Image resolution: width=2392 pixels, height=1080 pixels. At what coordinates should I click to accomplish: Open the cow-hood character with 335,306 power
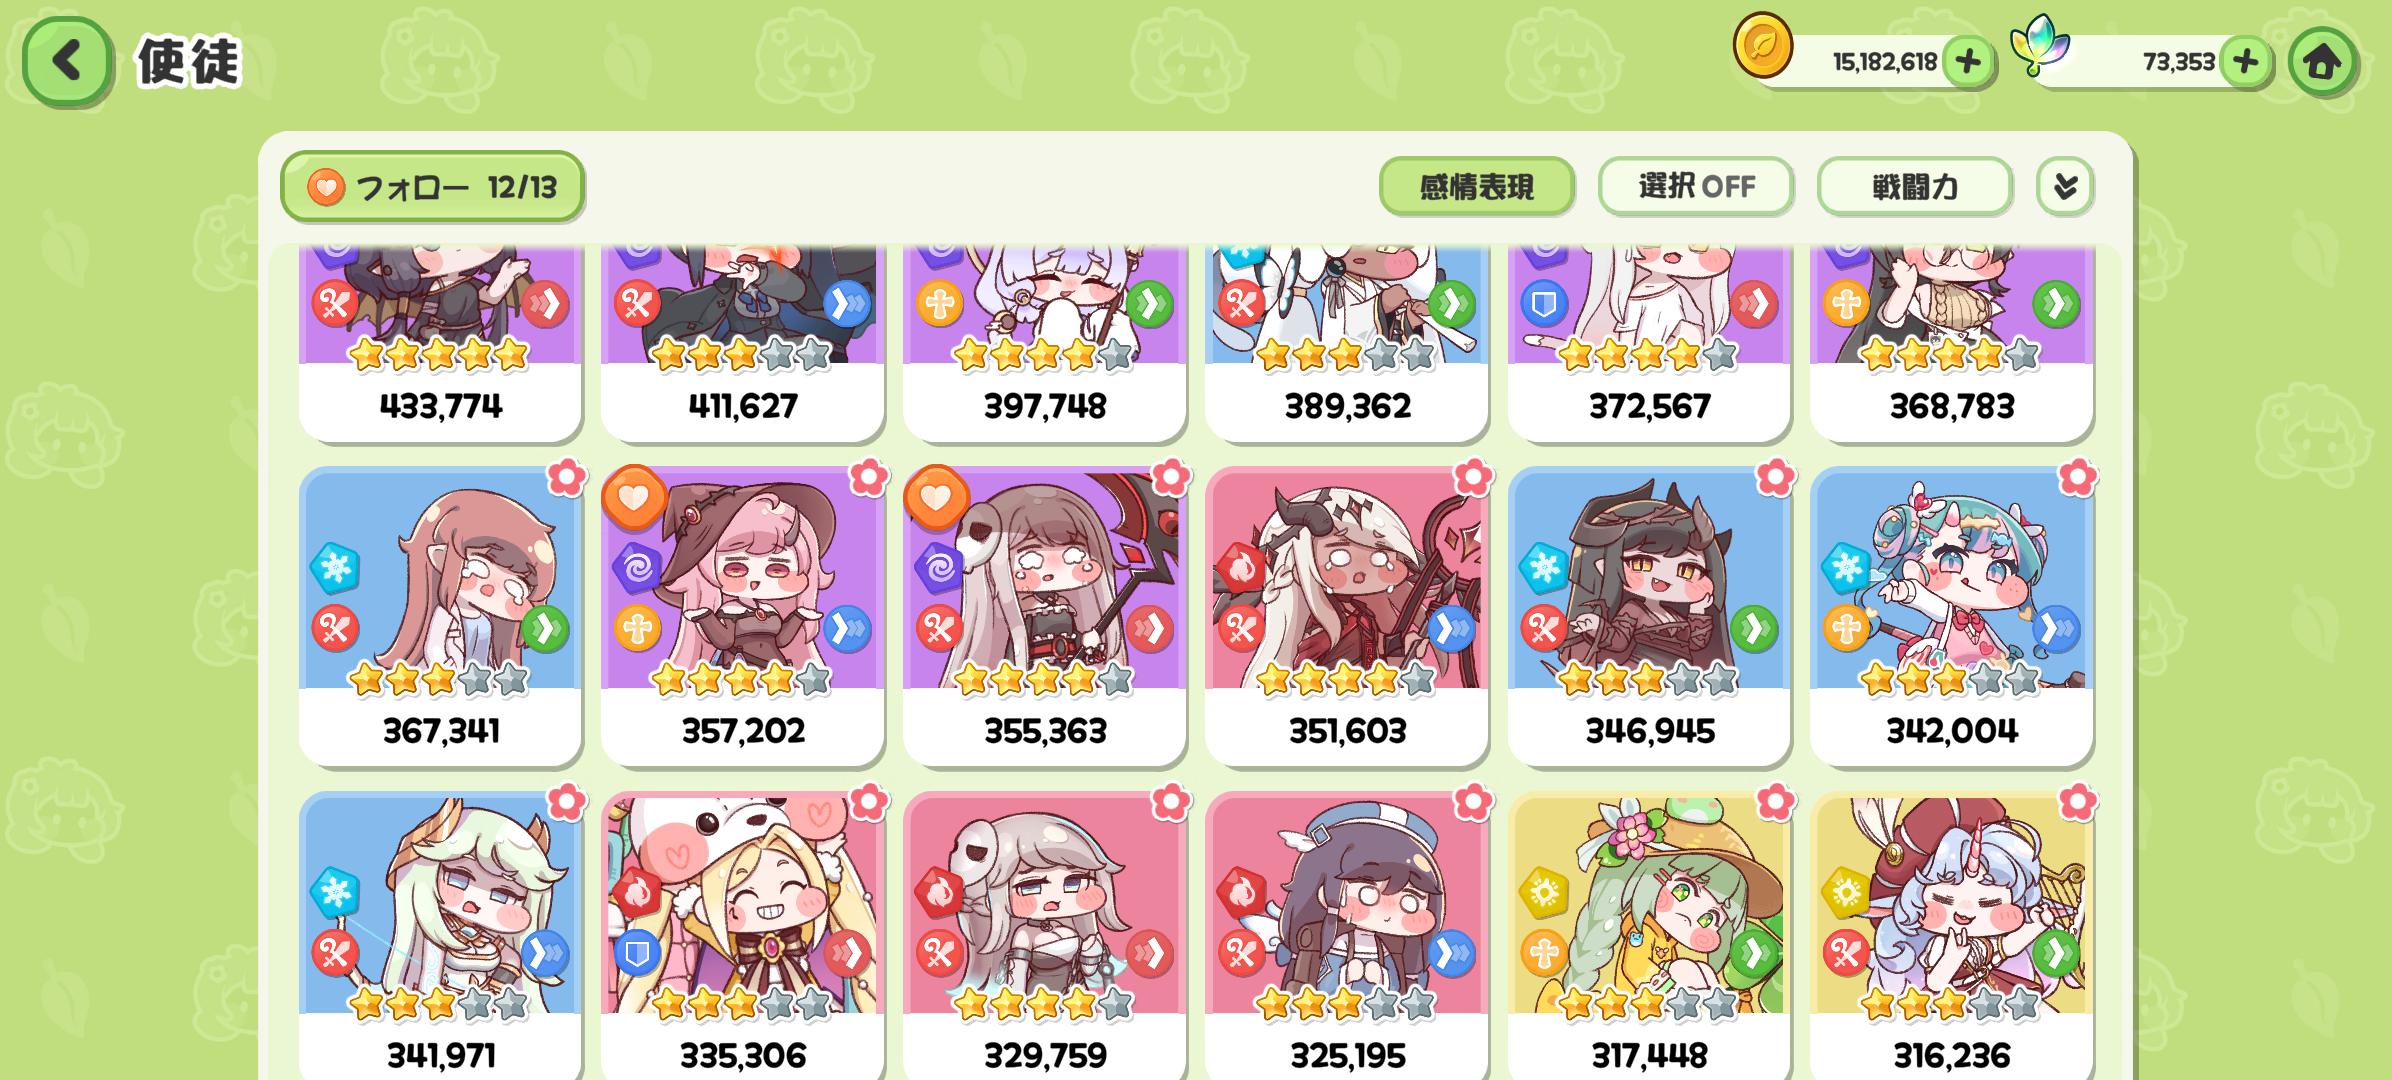tap(742, 936)
